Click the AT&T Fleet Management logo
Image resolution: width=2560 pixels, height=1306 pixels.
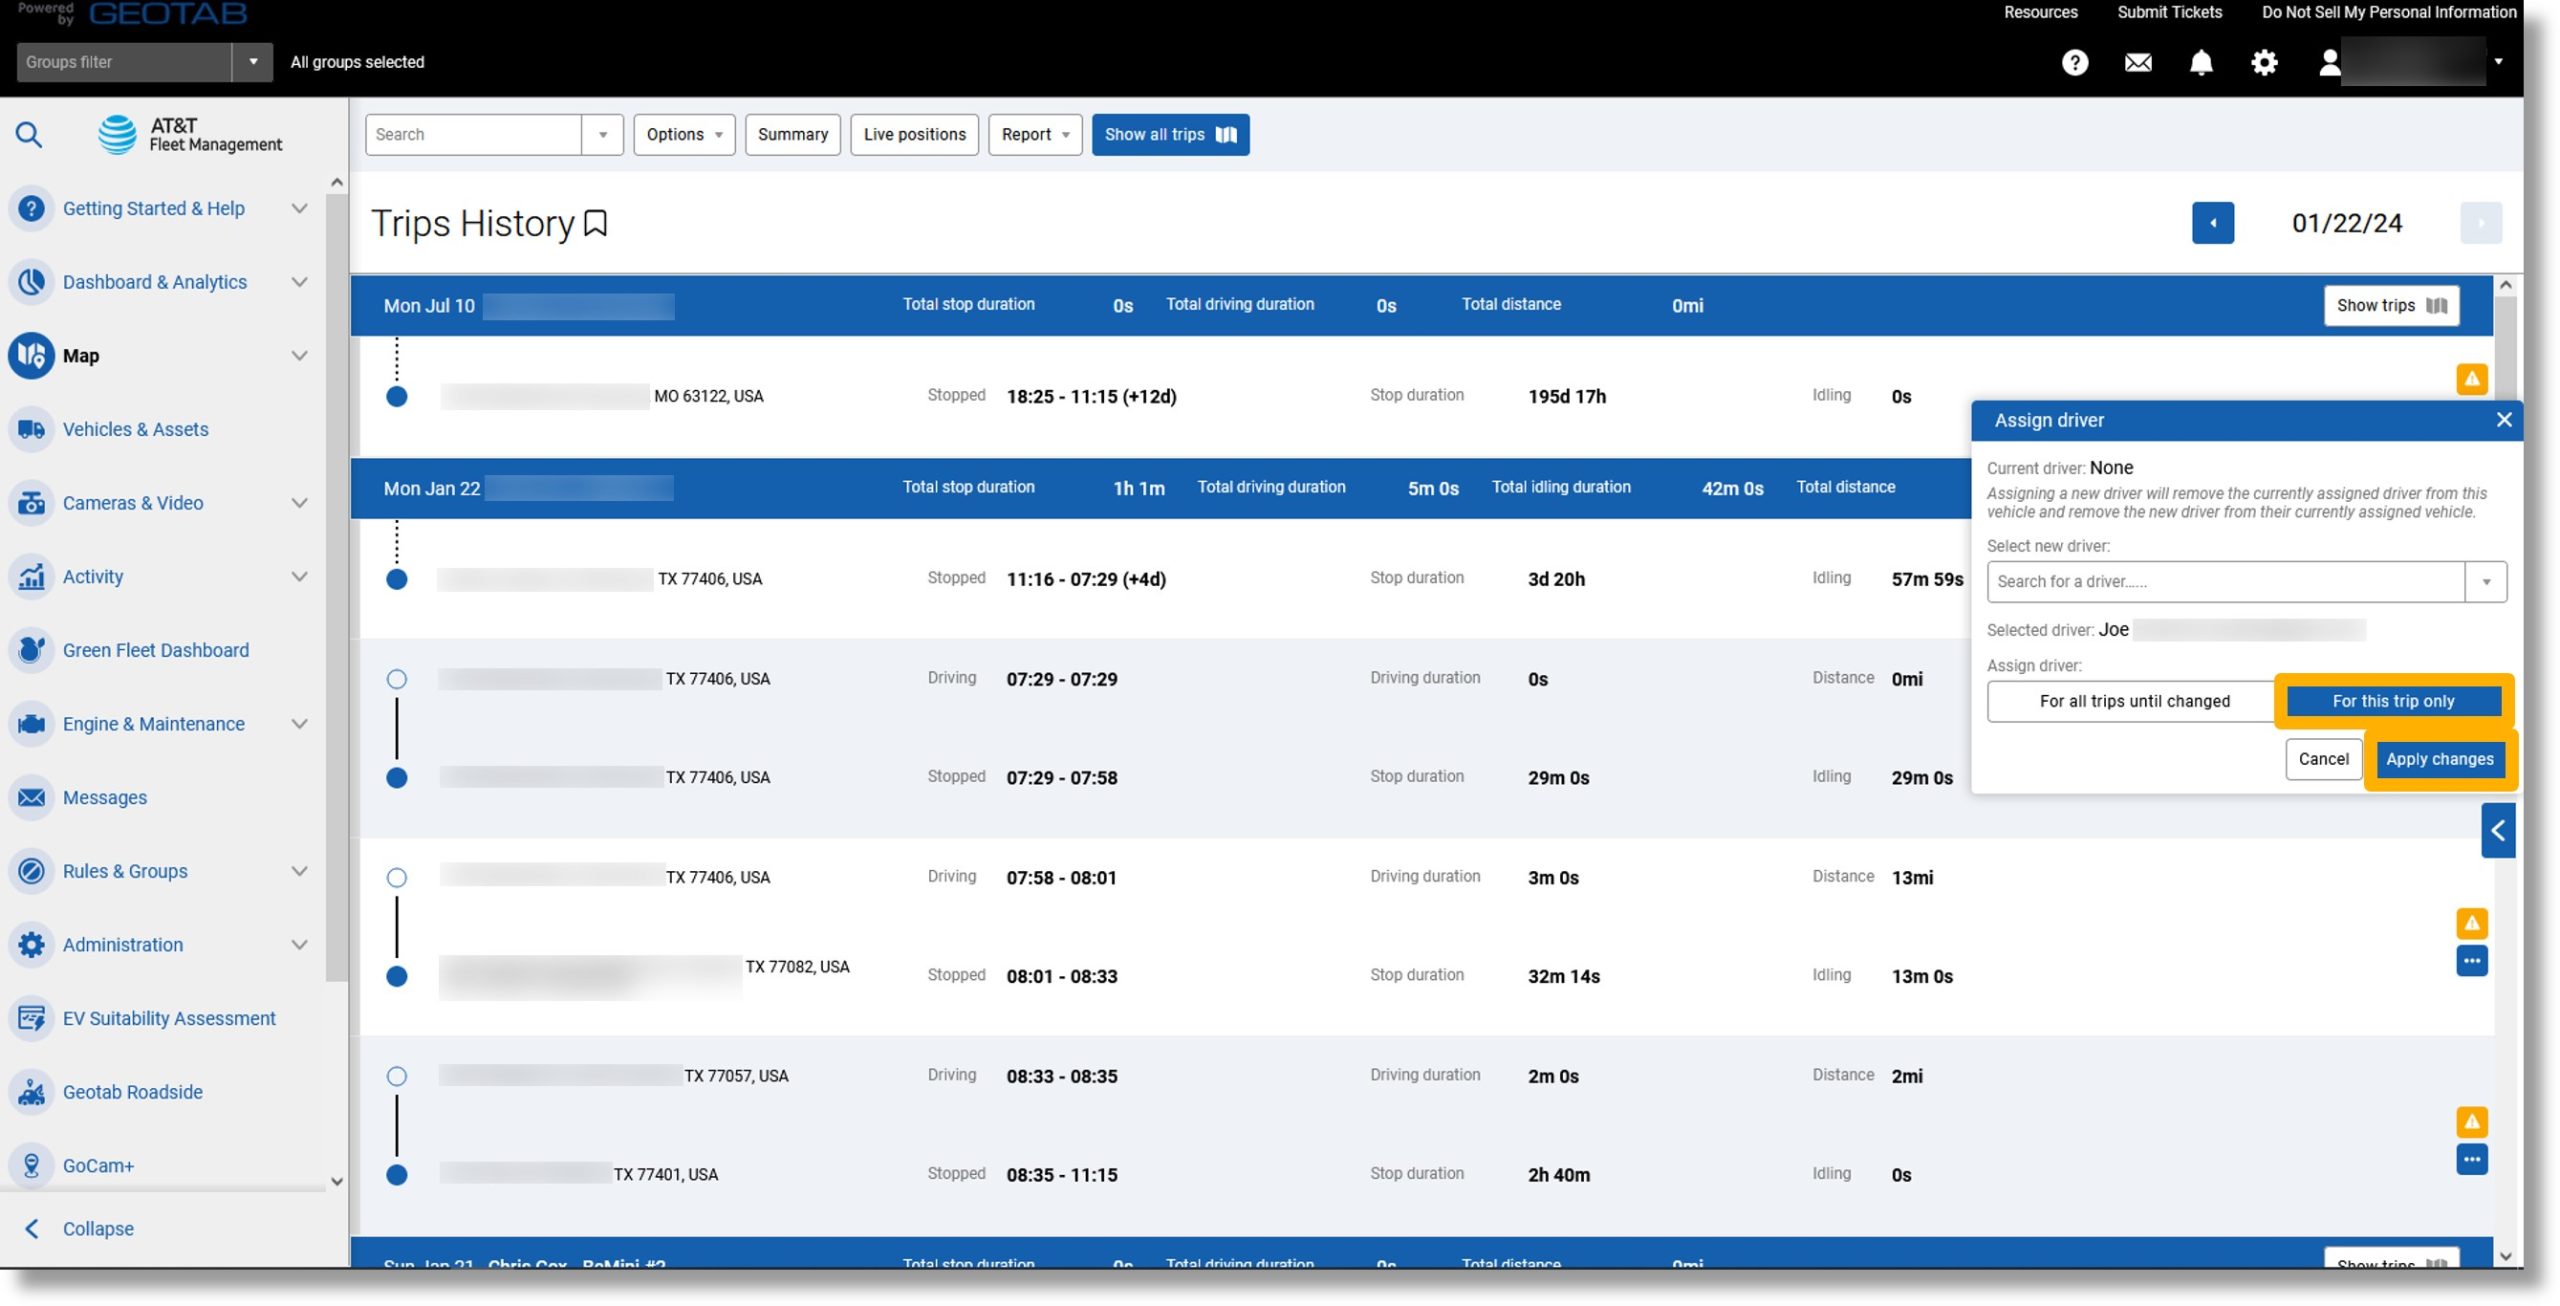(x=190, y=134)
